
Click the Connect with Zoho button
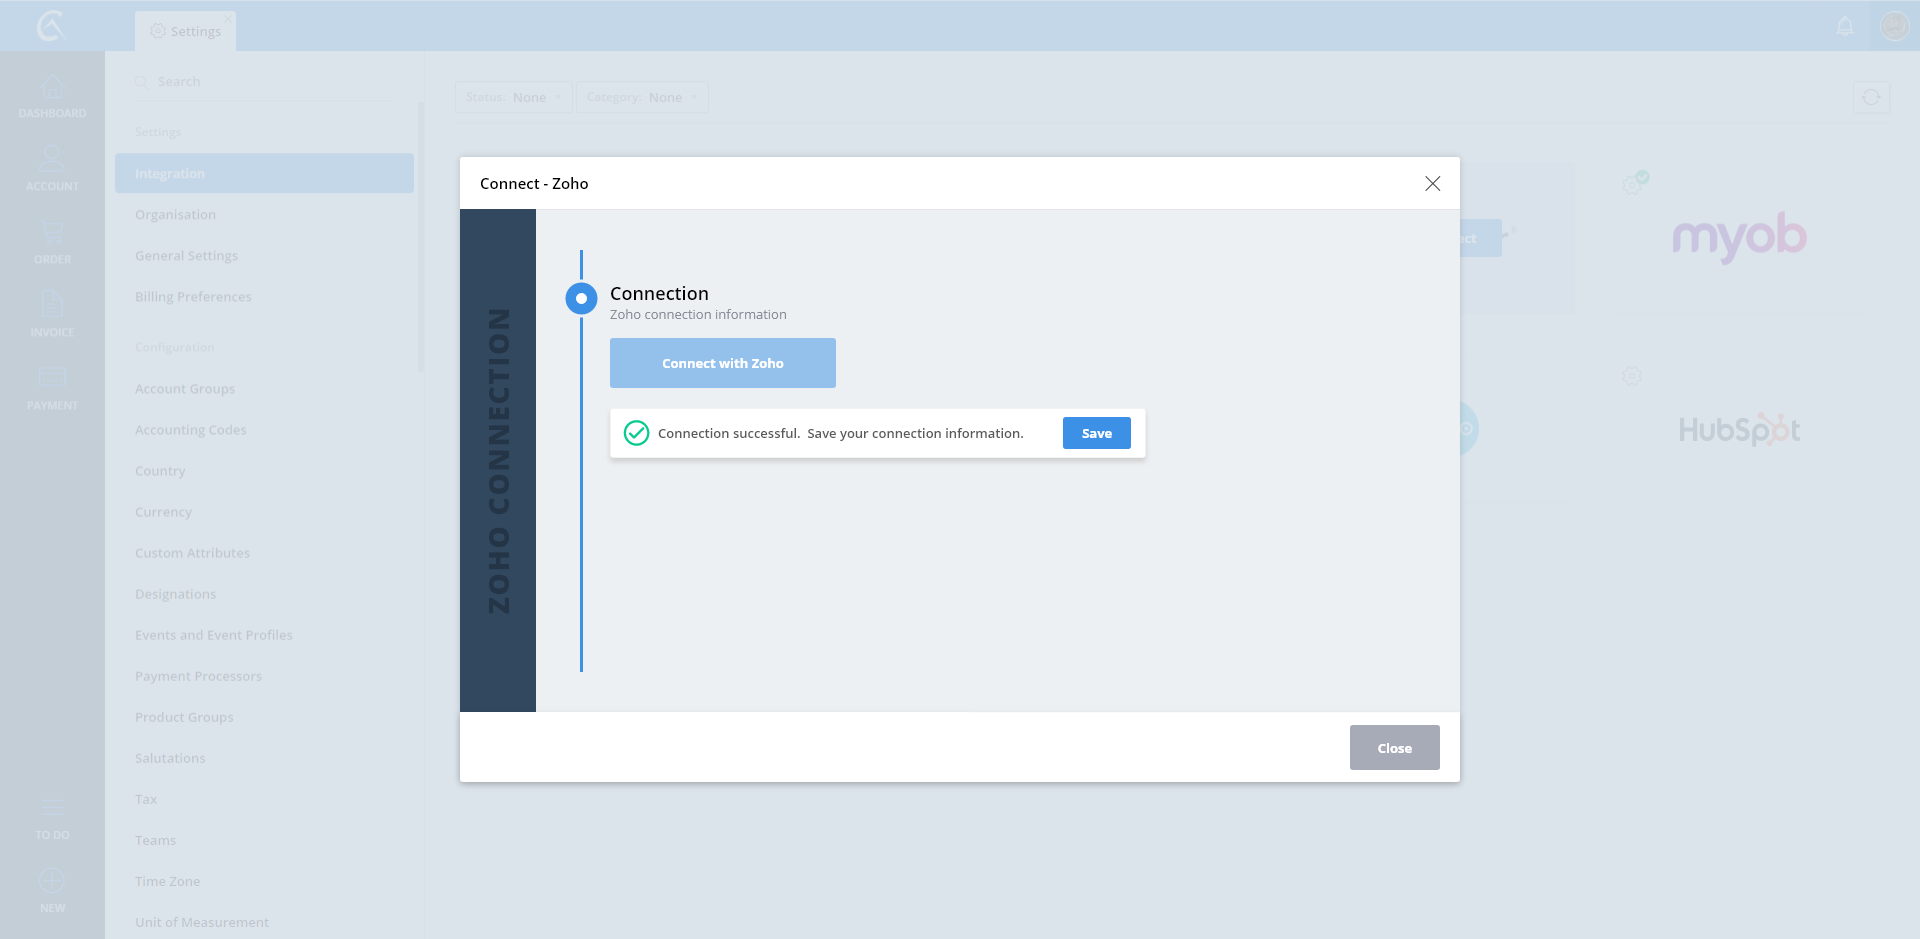723,363
